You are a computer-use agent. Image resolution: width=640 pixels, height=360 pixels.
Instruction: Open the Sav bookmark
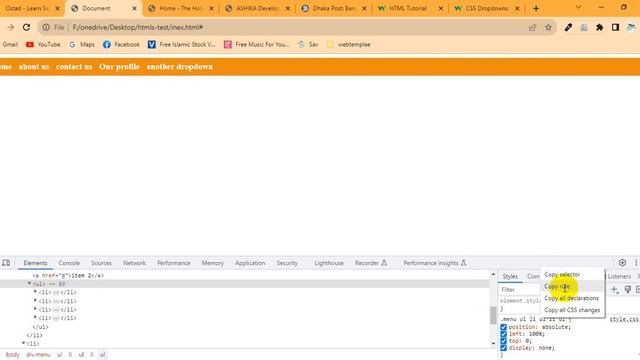click(308, 44)
